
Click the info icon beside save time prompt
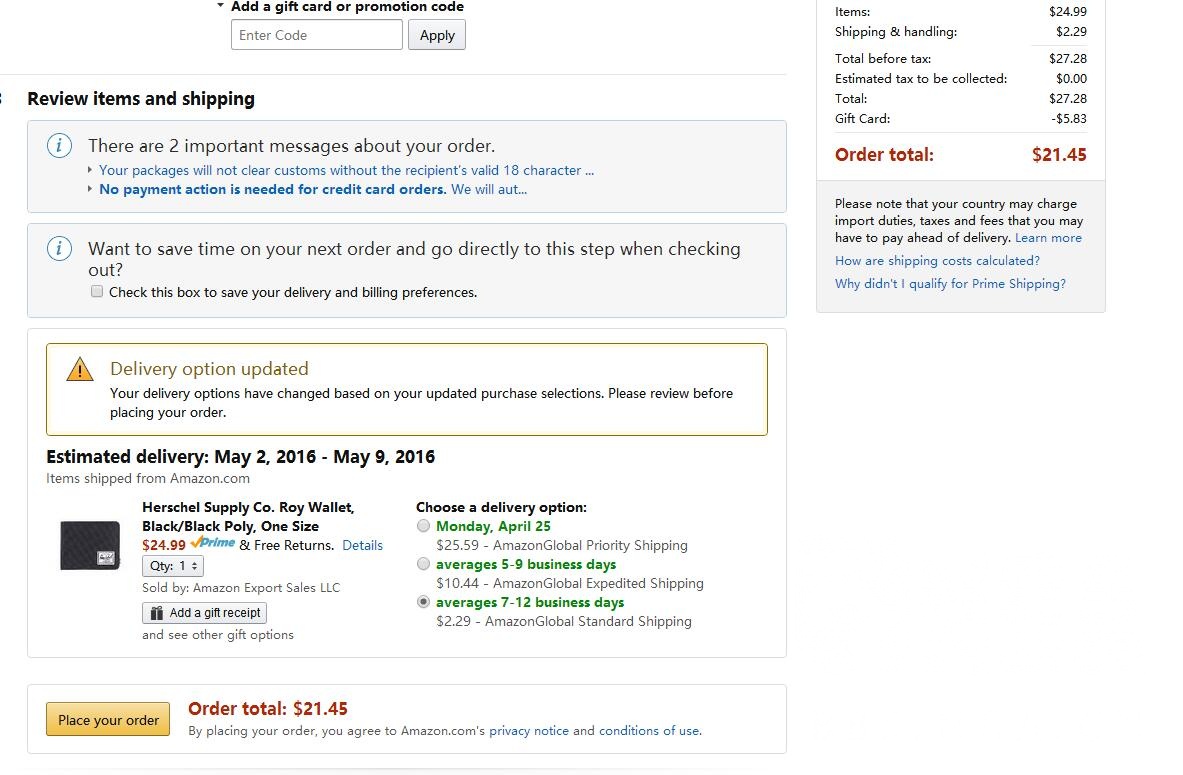(59, 248)
